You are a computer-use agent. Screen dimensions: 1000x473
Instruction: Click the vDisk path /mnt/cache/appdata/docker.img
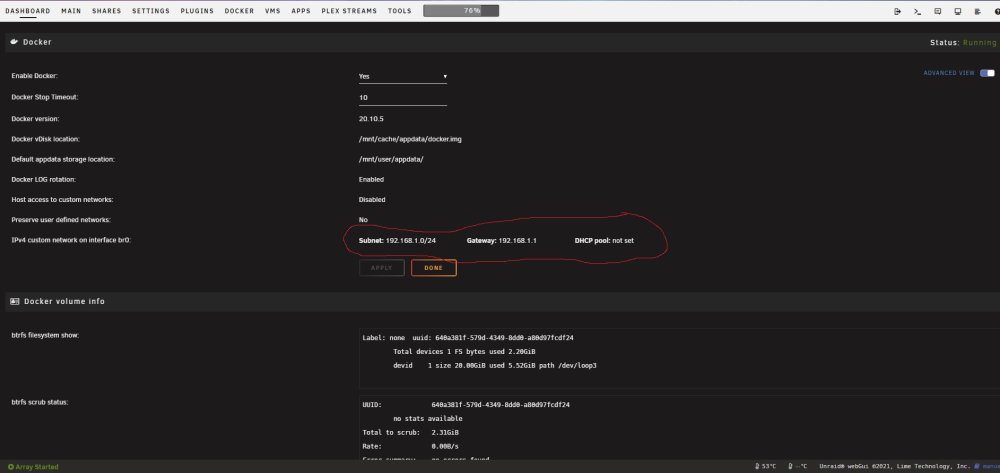click(410, 139)
